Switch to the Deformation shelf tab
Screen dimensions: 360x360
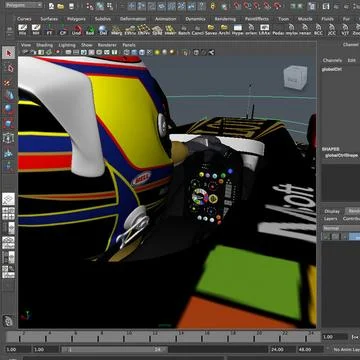(133, 19)
